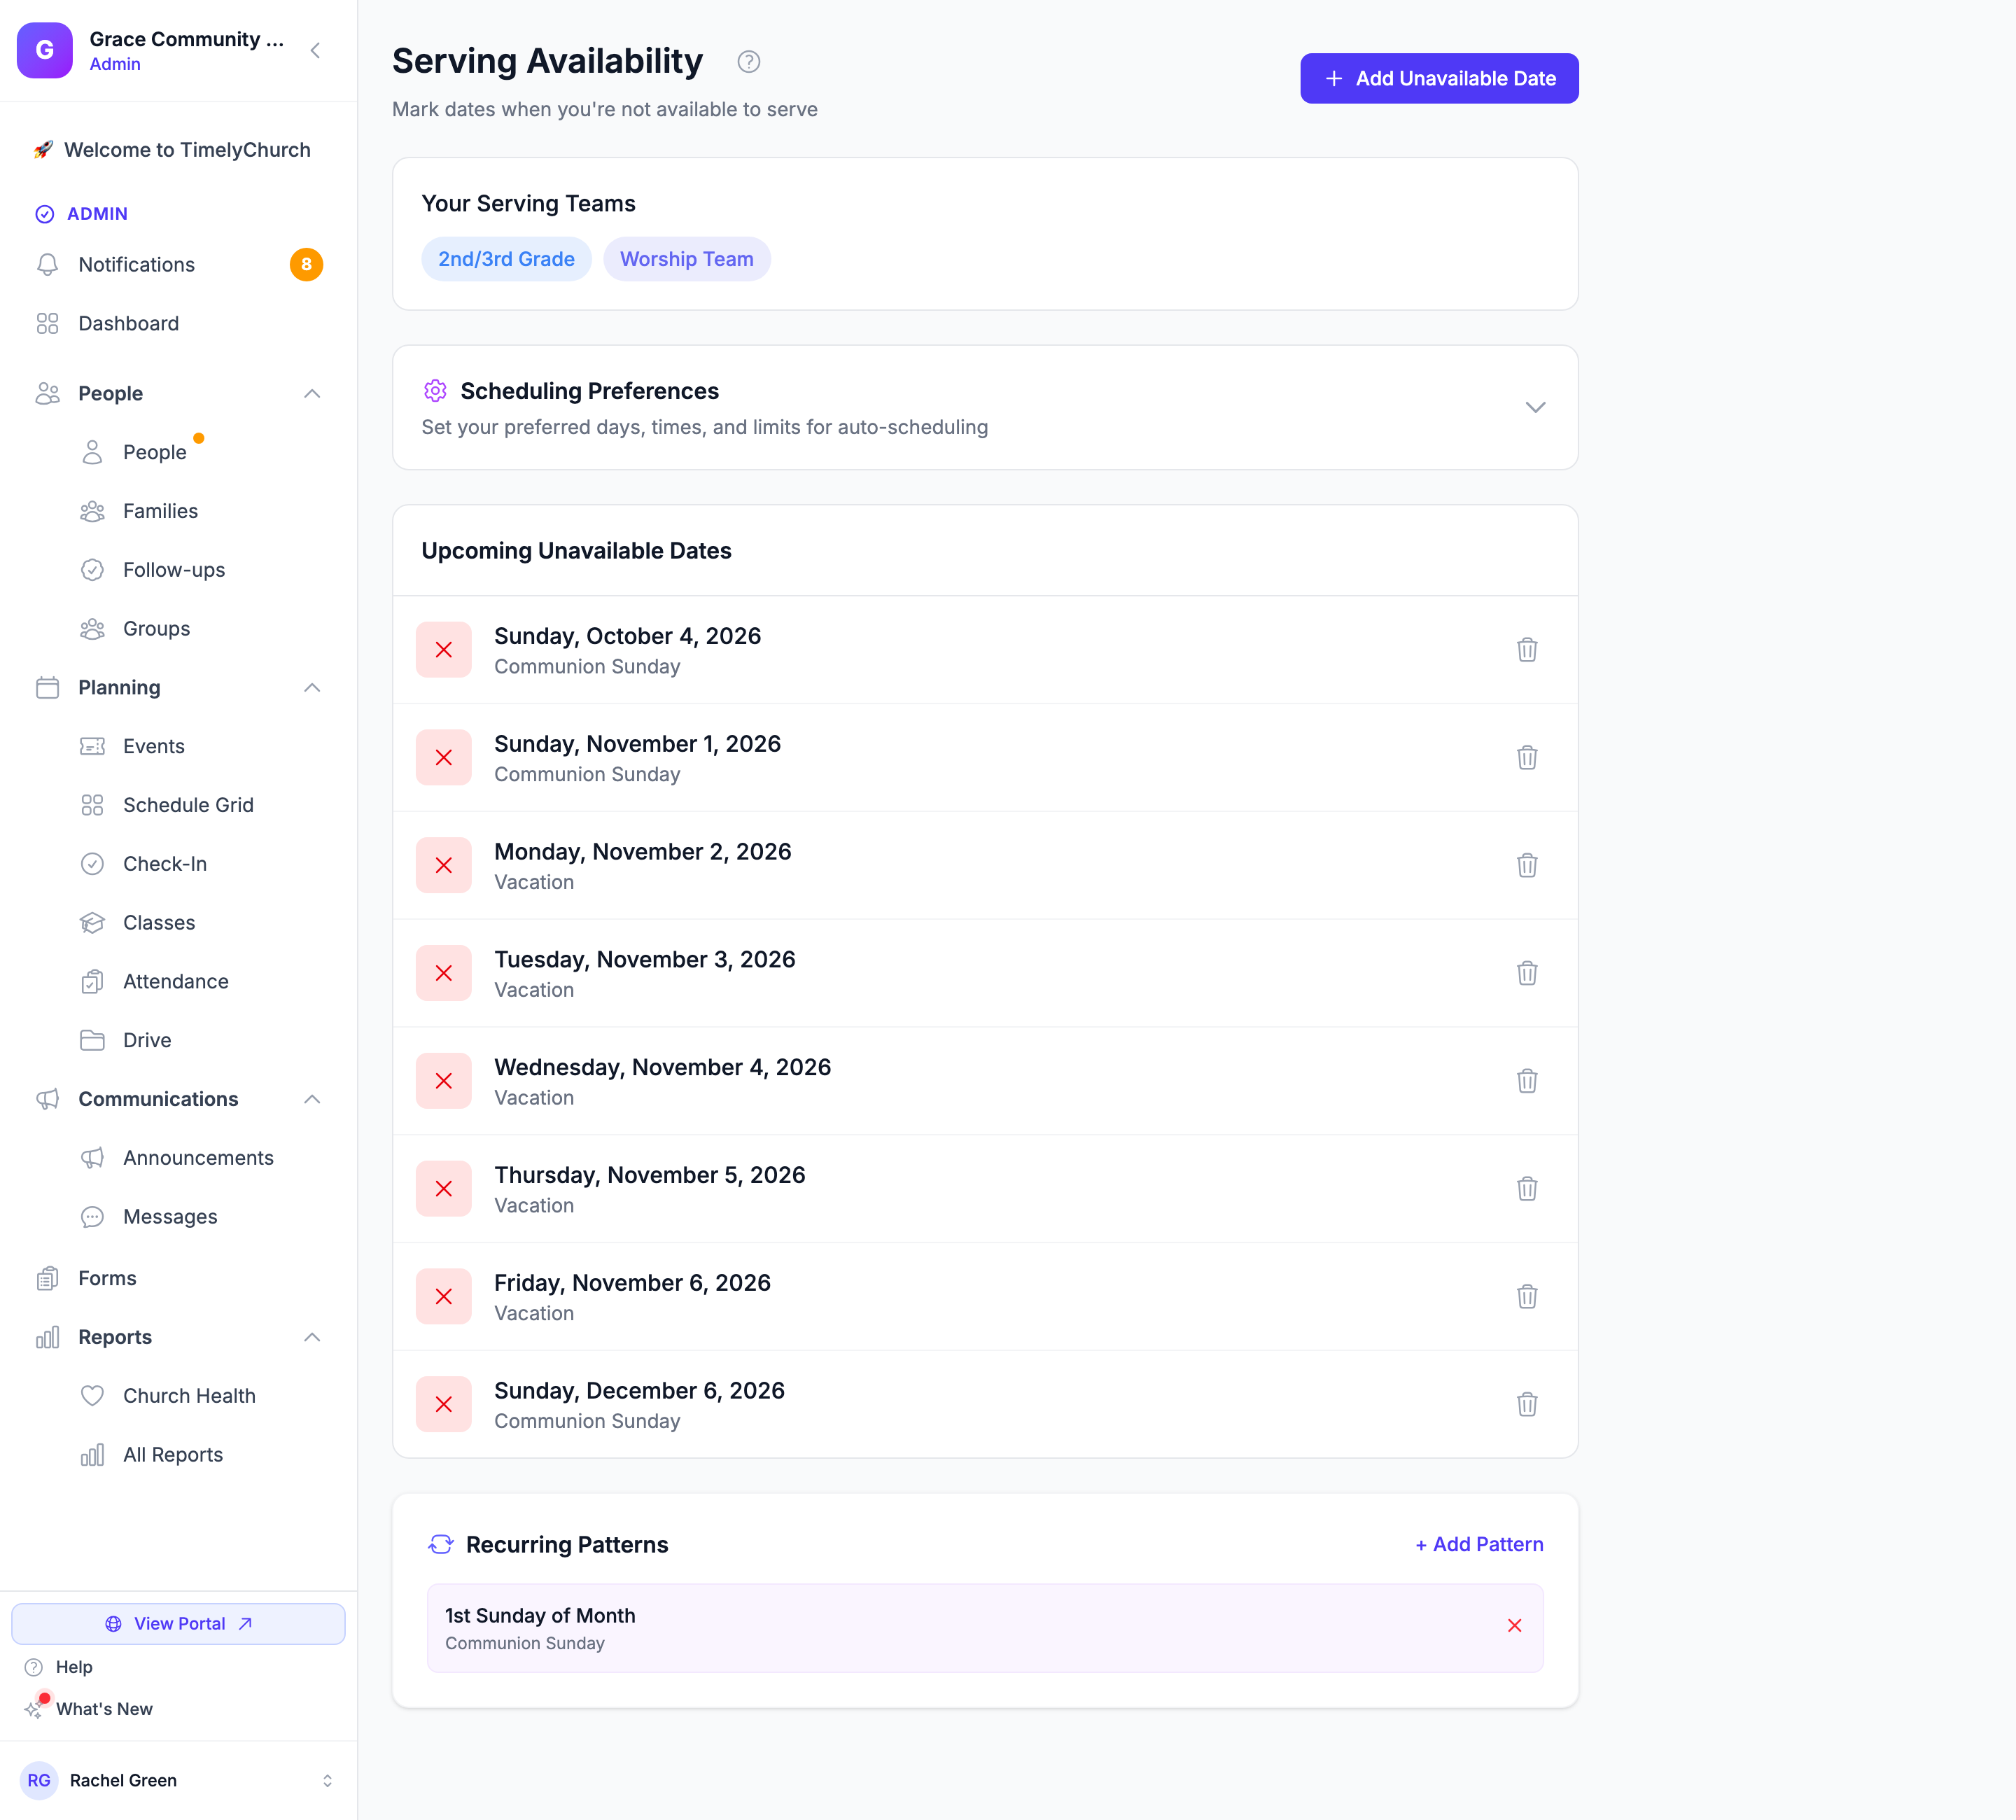Image resolution: width=2016 pixels, height=1820 pixels.
Task: Remove the 1st Sunday of Month pattern
Action: [x=1514, y=1626]
